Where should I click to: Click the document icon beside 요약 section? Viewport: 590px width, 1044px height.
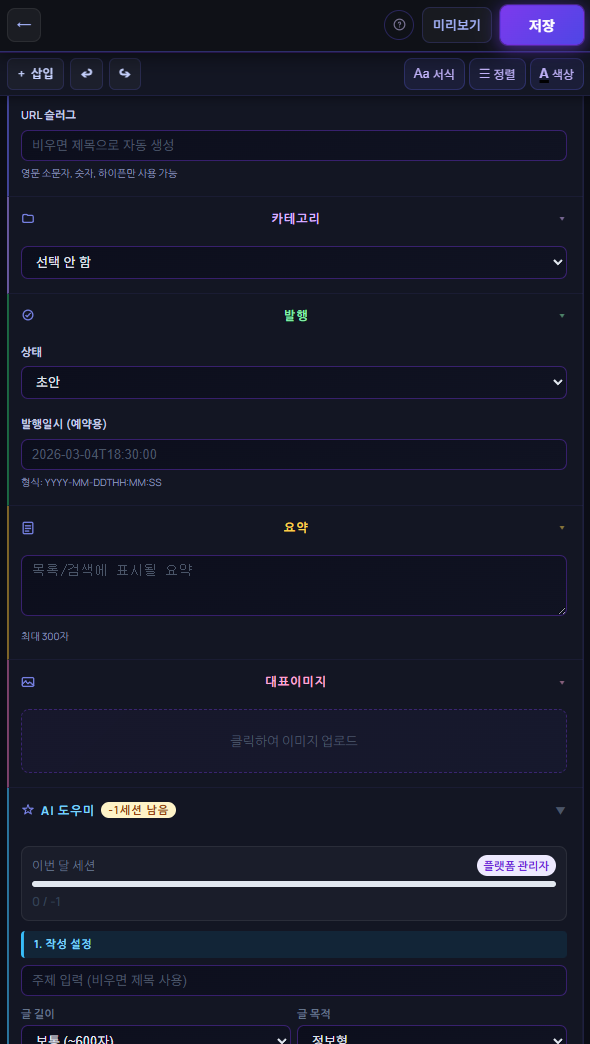point(28,527)
